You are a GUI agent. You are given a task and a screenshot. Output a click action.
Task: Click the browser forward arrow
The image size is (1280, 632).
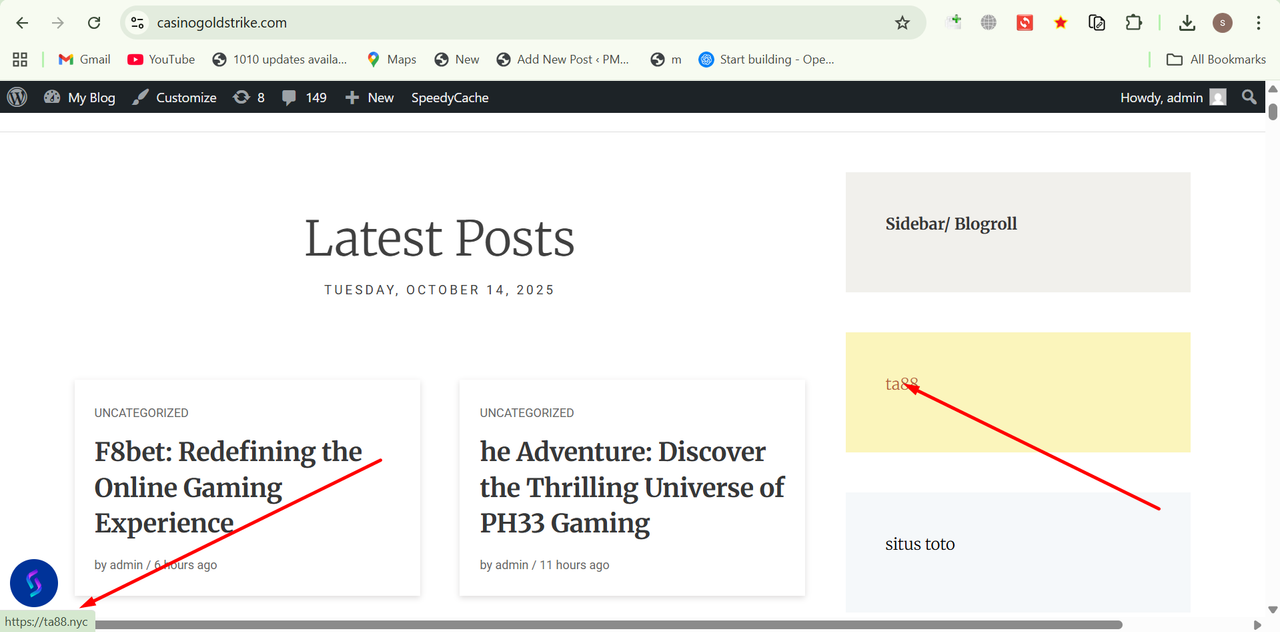point(58,23)
